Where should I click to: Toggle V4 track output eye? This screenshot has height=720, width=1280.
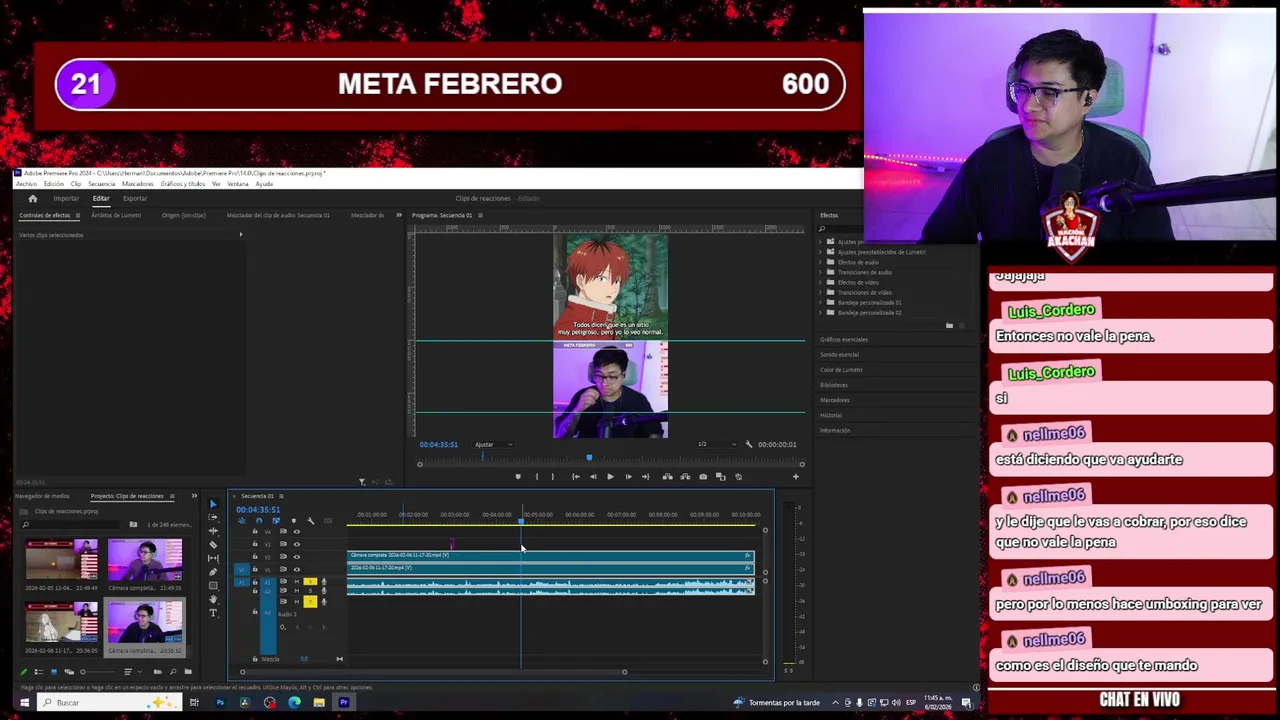point(297,532)
